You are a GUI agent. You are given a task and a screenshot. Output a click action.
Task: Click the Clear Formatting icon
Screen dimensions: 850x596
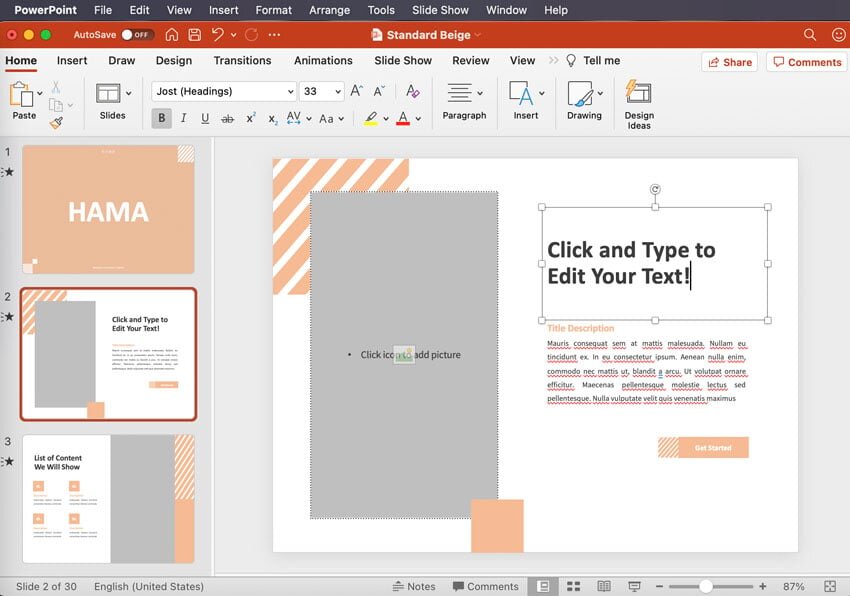coord(413,91)
